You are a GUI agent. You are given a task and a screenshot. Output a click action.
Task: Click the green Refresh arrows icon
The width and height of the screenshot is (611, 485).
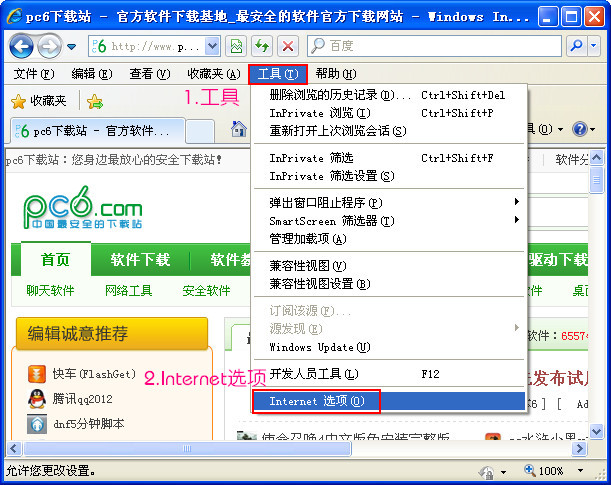(x=262, y=46)
